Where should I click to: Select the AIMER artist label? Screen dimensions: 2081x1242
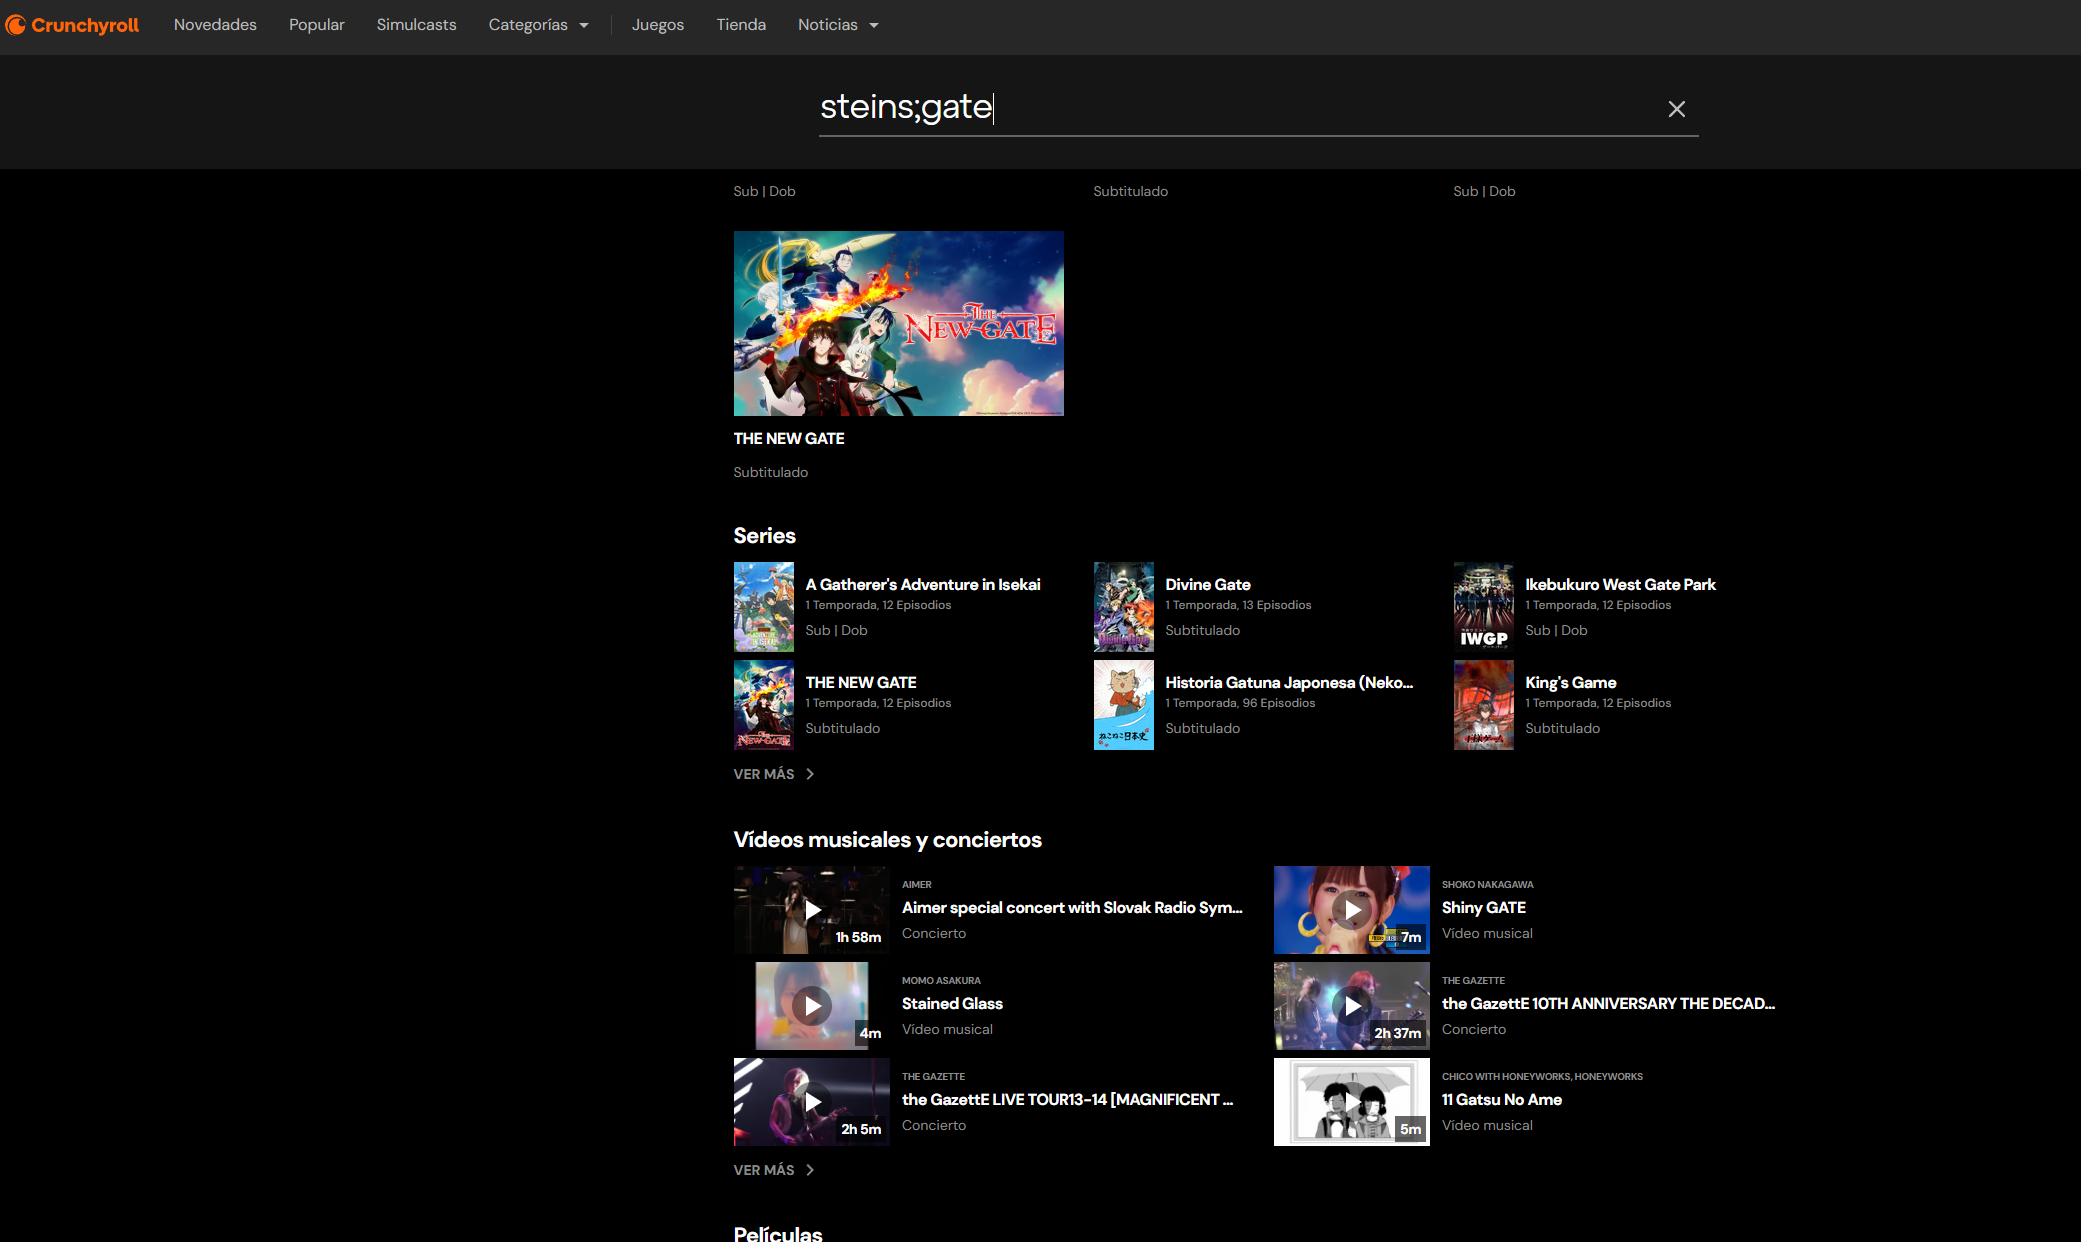point(917,885)
